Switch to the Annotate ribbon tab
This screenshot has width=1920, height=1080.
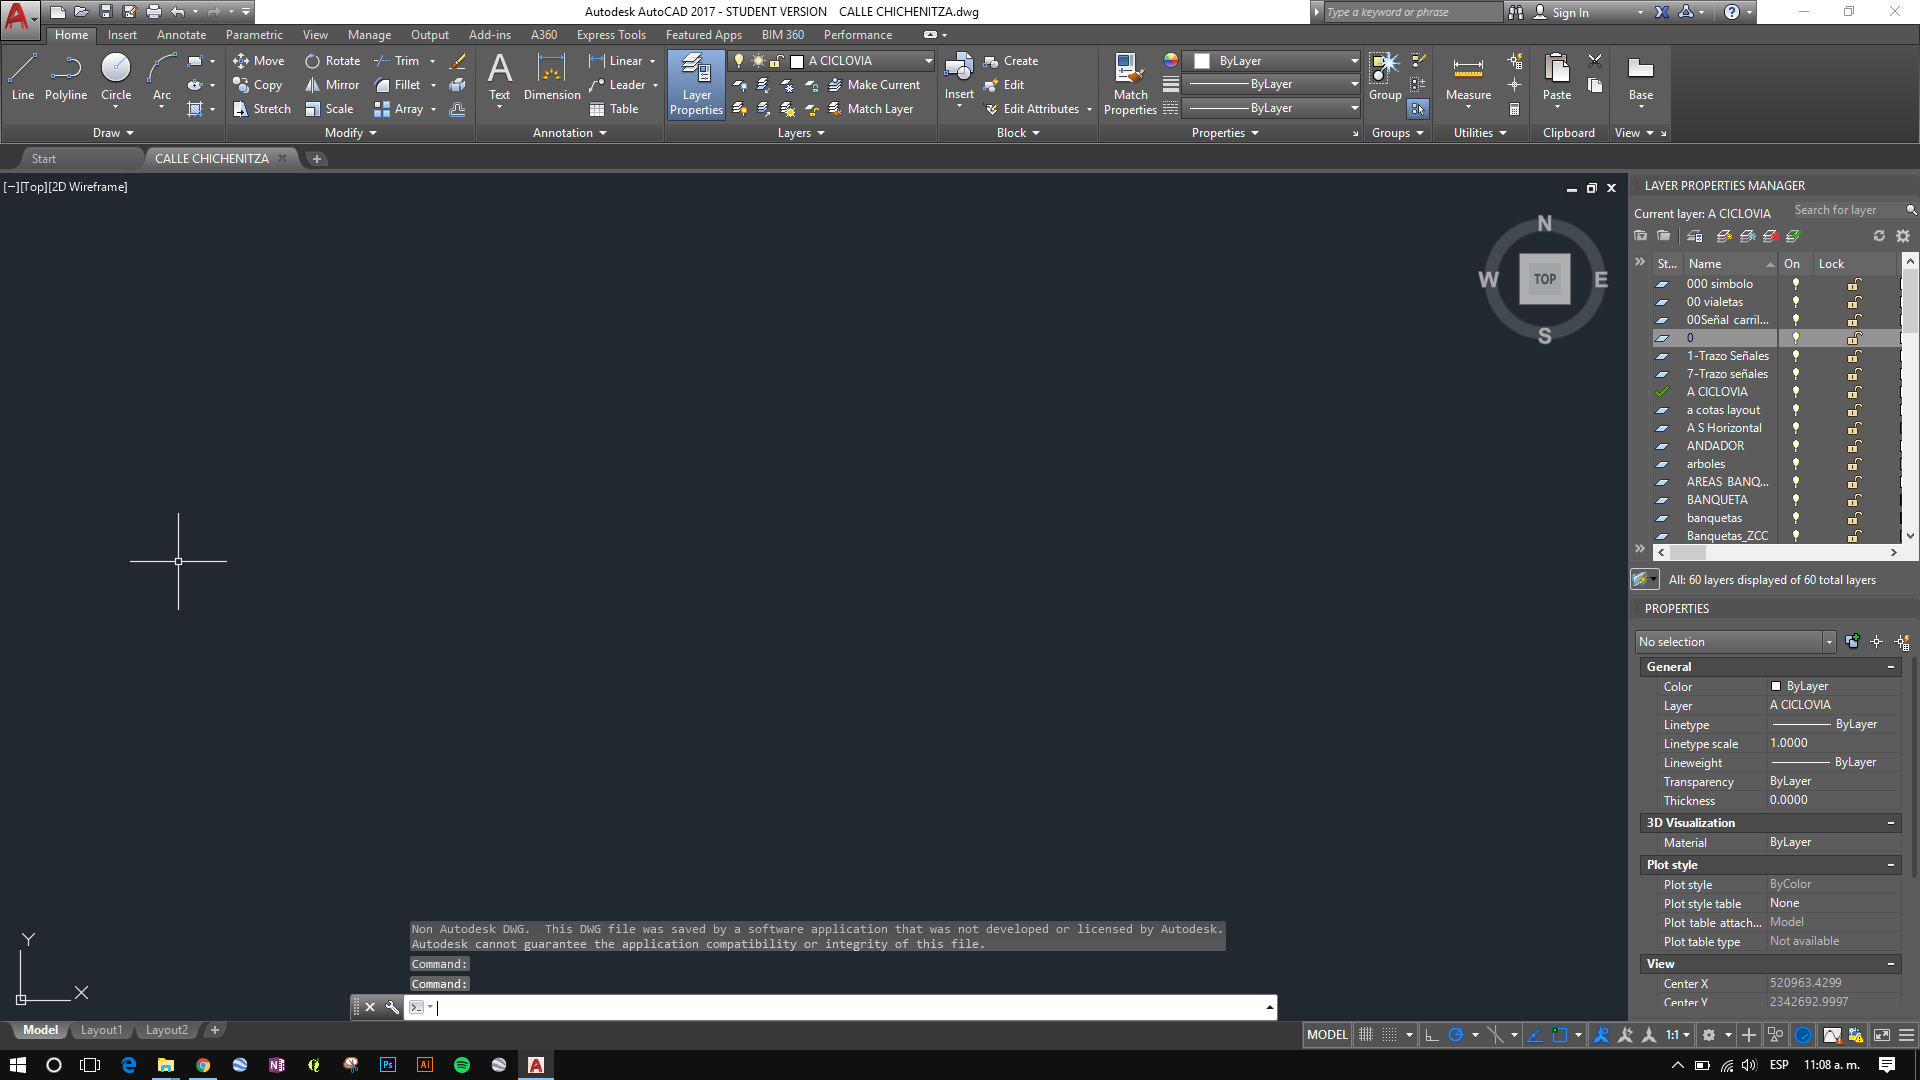tap(181, 35)
